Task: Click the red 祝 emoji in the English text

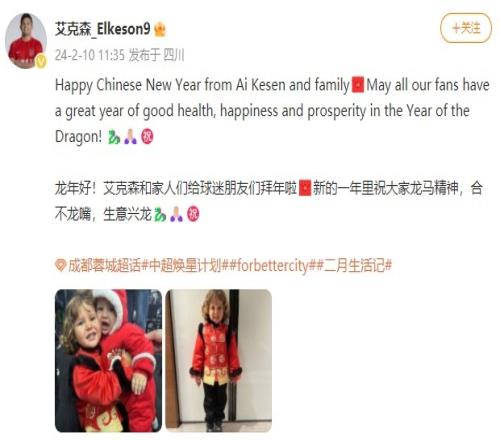Action: tap(147, 137)
